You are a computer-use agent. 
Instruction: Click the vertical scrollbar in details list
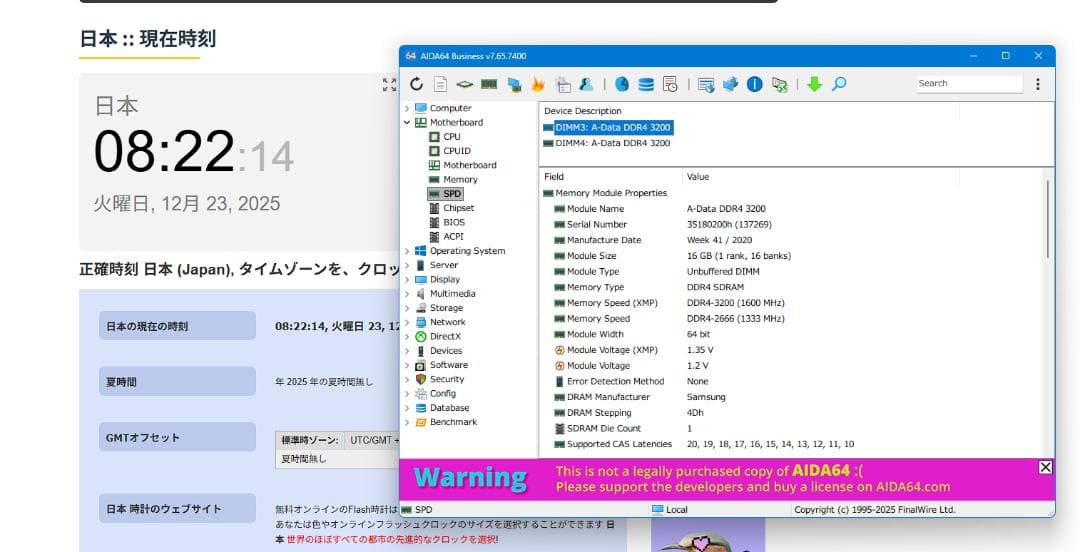click(1047, 219)
